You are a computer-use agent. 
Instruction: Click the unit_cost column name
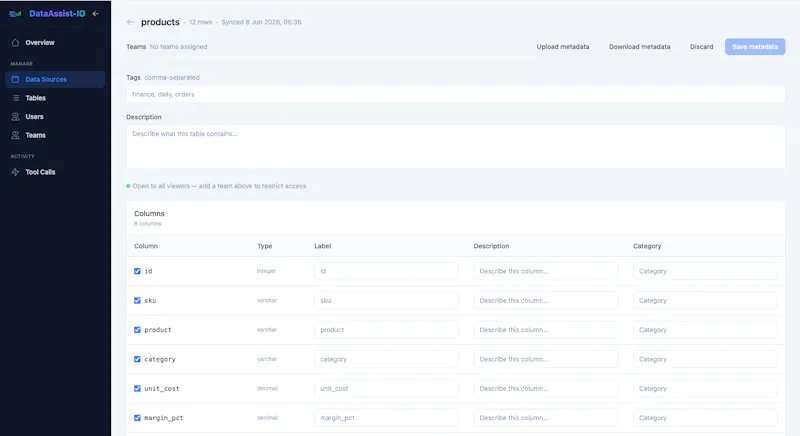pyautogui.click(x=162, y=389)
